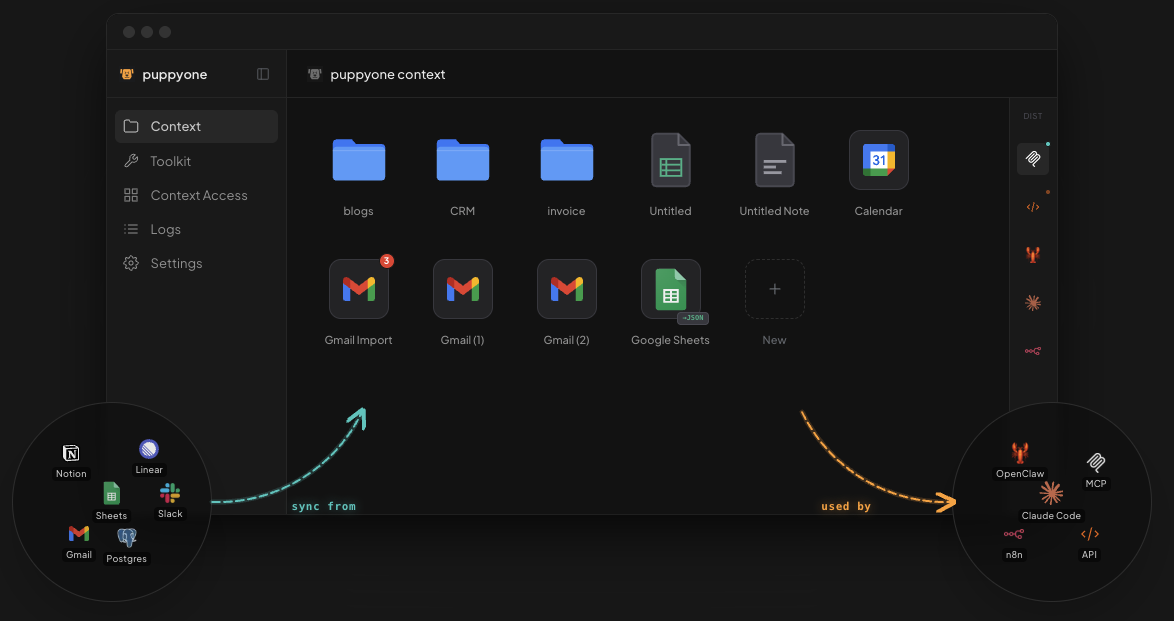Click the Gmail icon in sync circle
1174x621 pixels.
click(79, 533)
